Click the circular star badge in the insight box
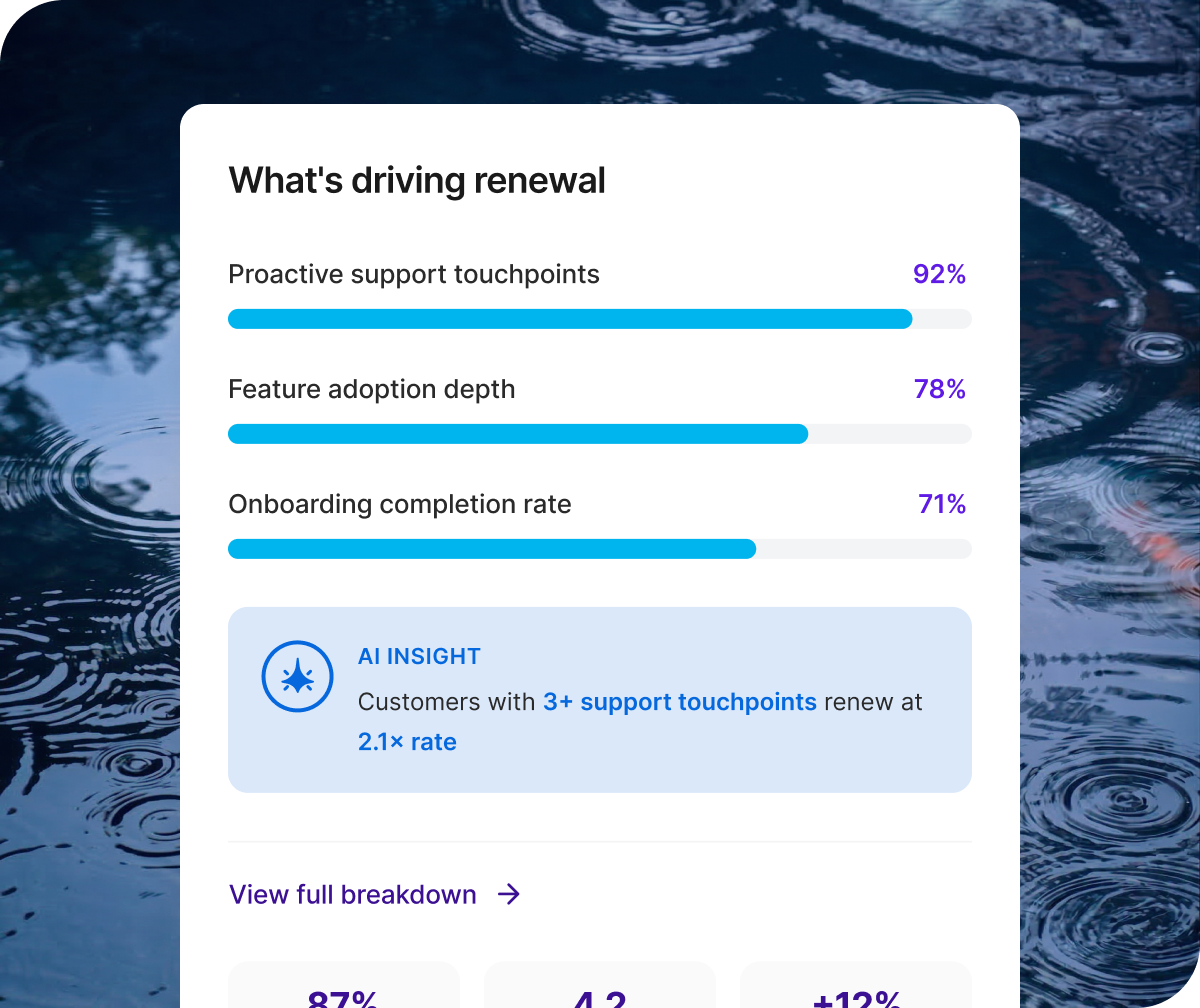This screenshot has height=1008, width=1200. pyautogui.click(x=297, y=676)
